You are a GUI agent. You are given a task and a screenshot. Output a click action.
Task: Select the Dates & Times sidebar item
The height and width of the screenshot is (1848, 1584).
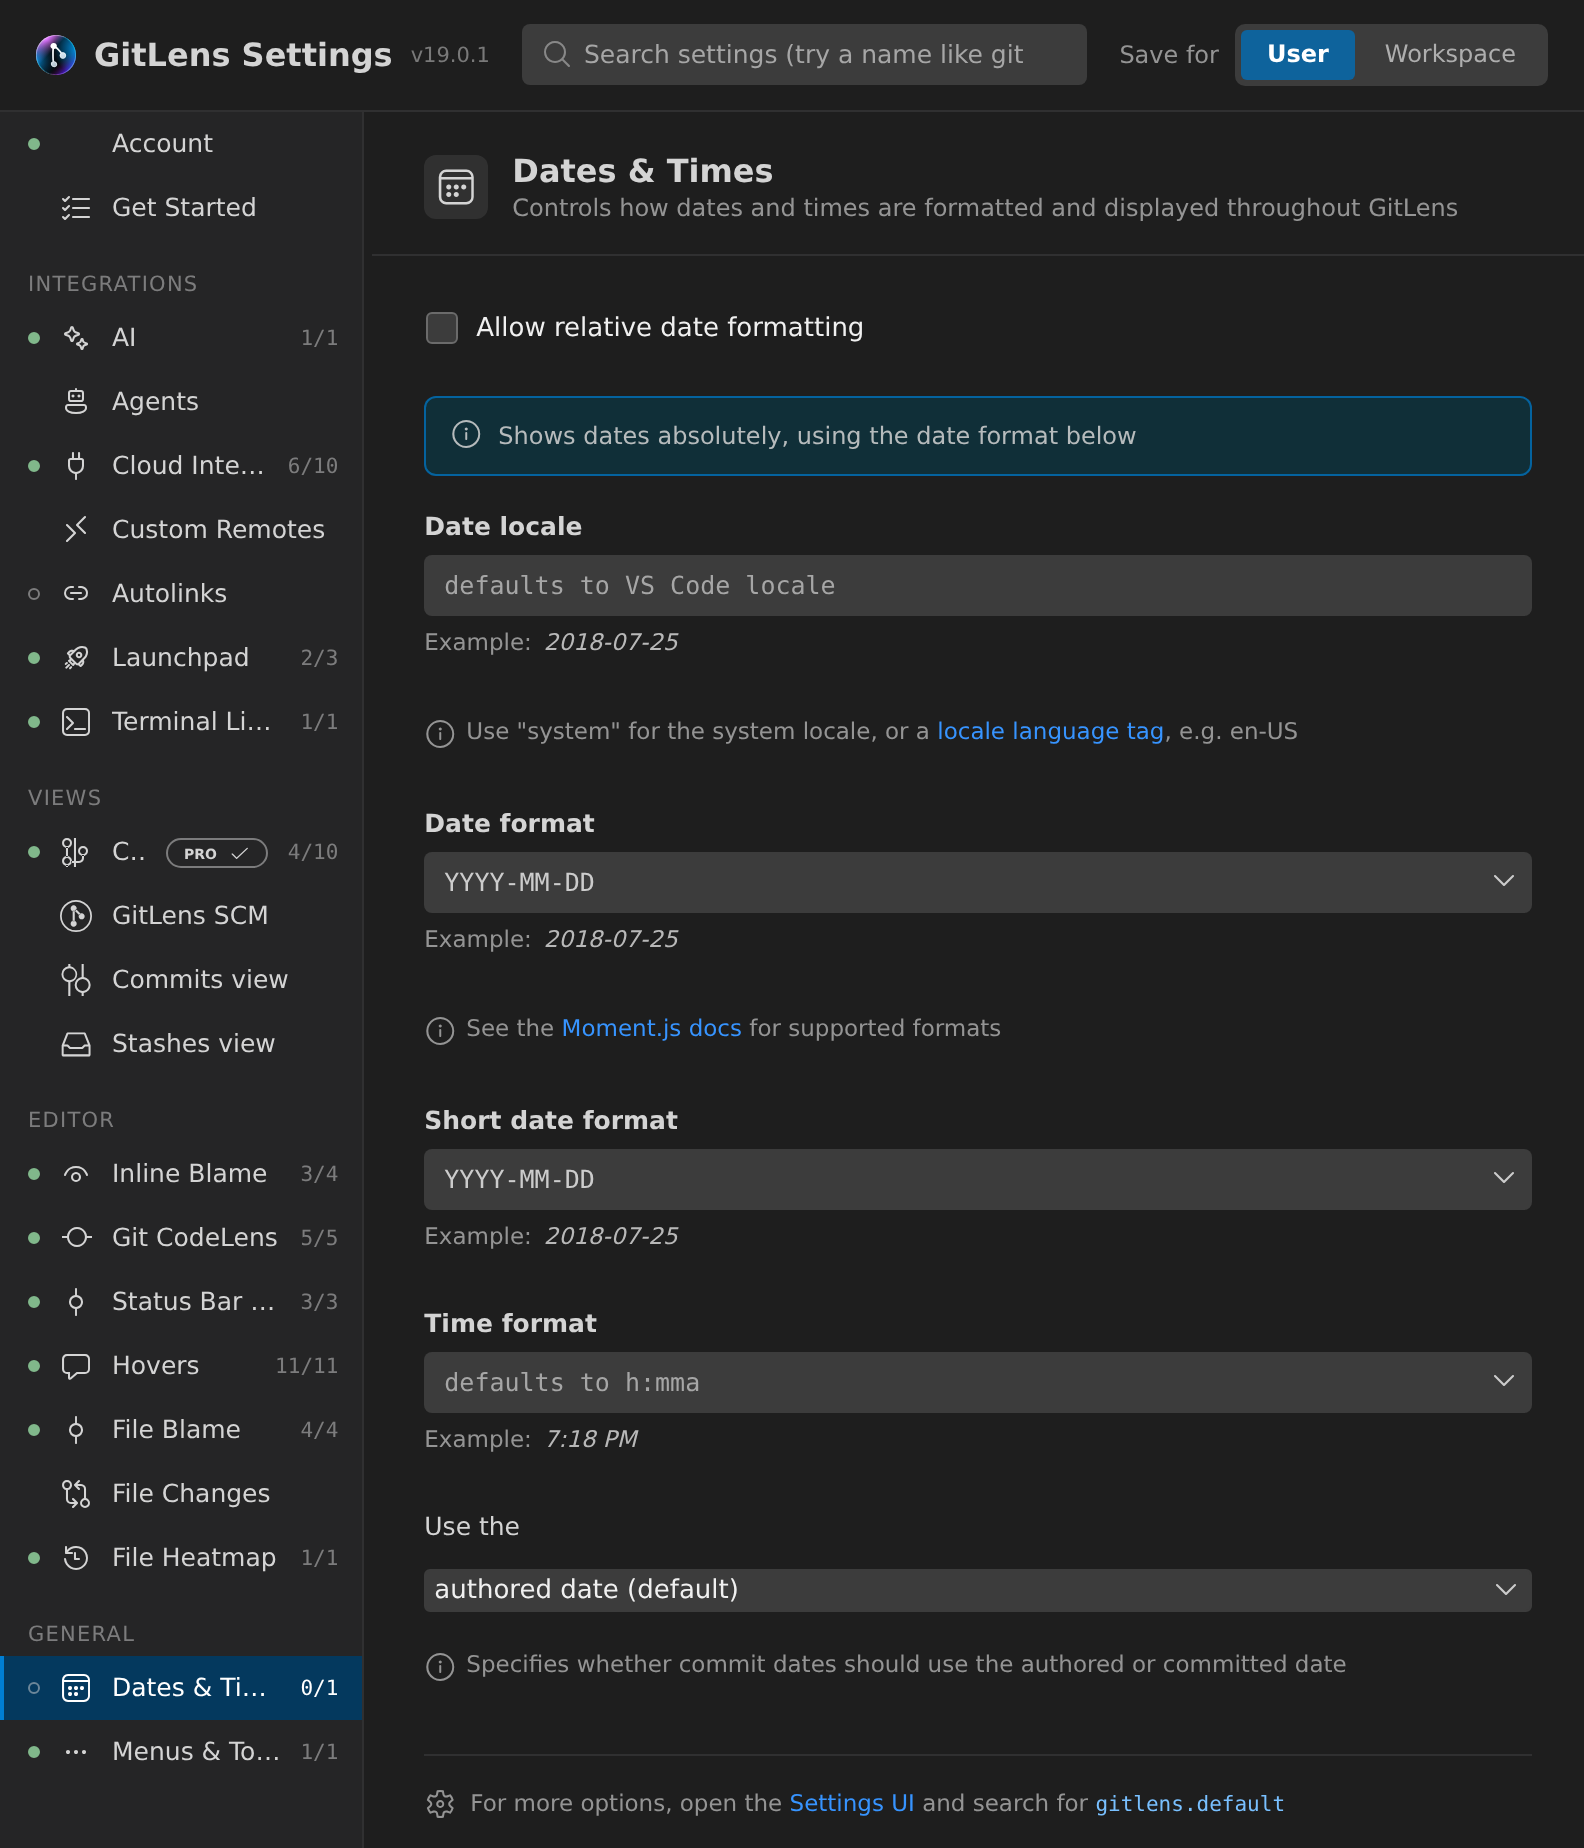(181, 1687)
